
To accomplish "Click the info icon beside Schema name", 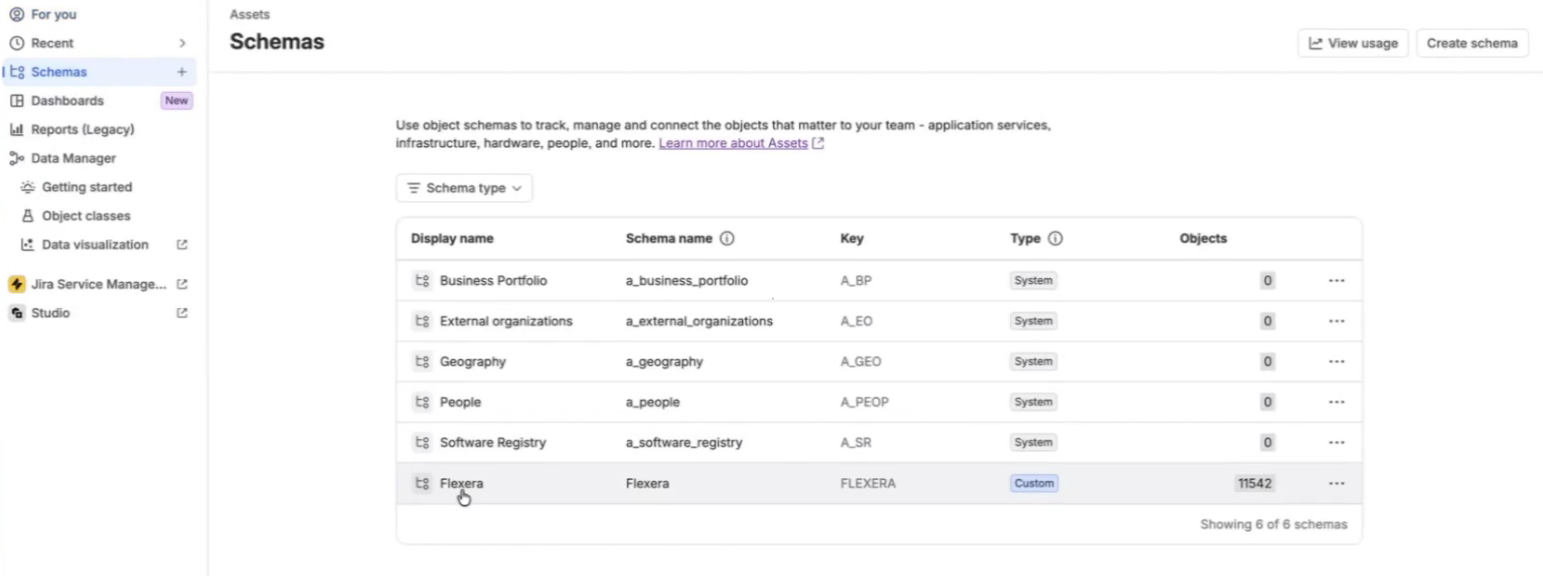I will tap(727, 239).
